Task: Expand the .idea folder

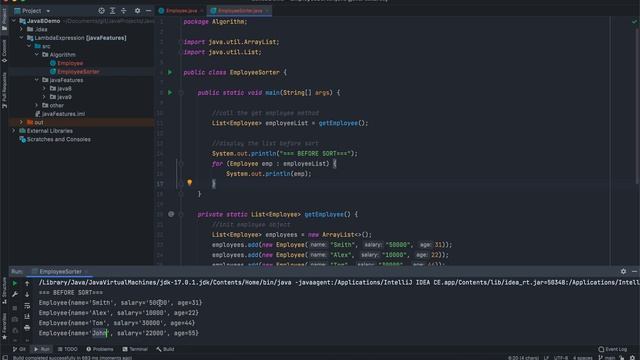Action: point(22,29)
